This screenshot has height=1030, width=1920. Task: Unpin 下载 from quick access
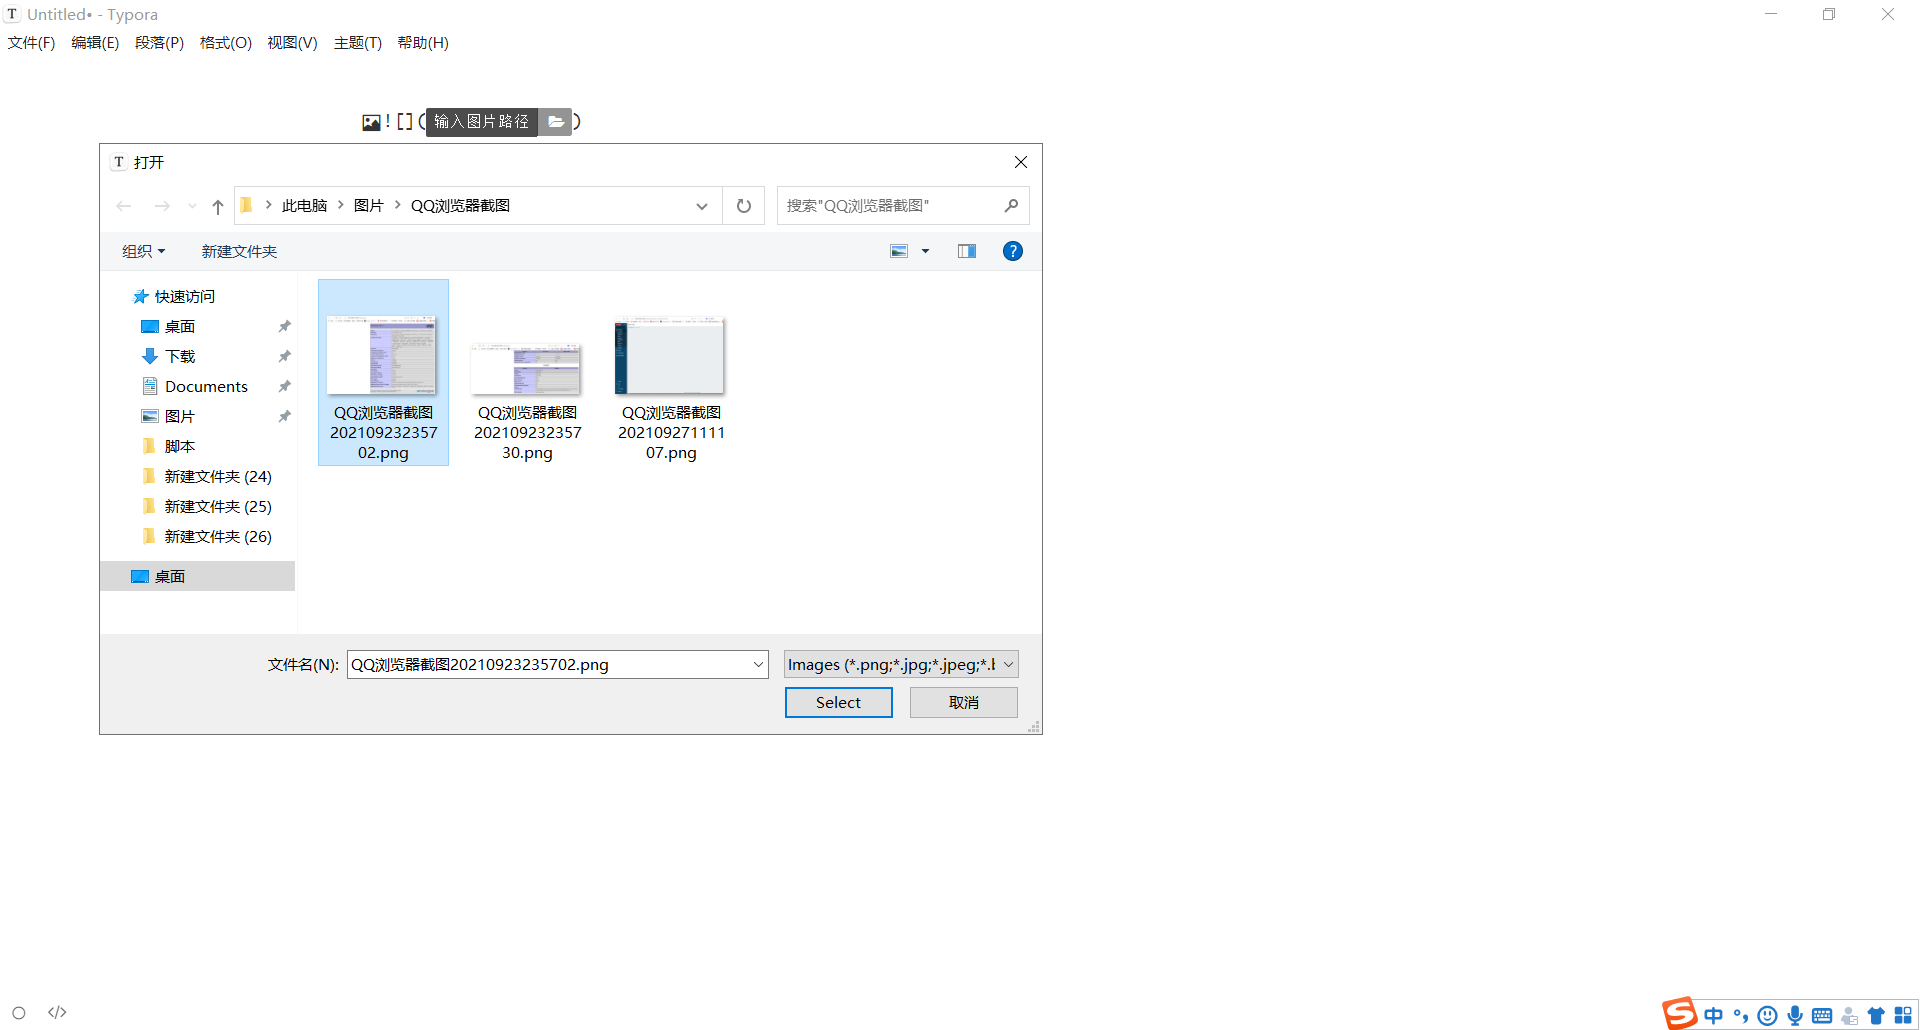coord(284,357)
